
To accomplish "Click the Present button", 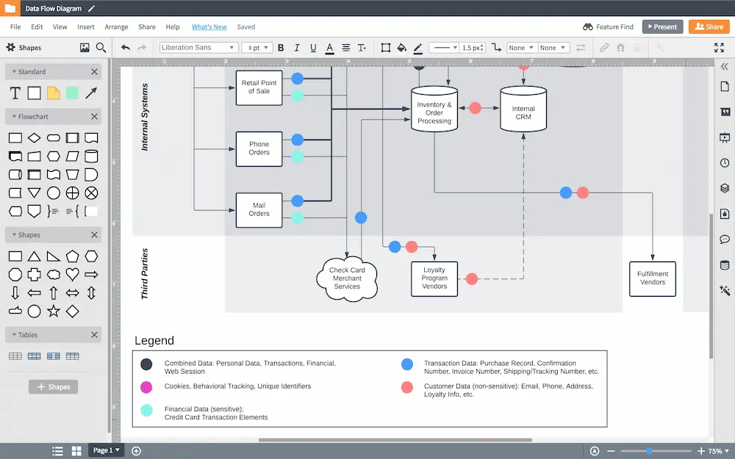I will pos(662,27).
